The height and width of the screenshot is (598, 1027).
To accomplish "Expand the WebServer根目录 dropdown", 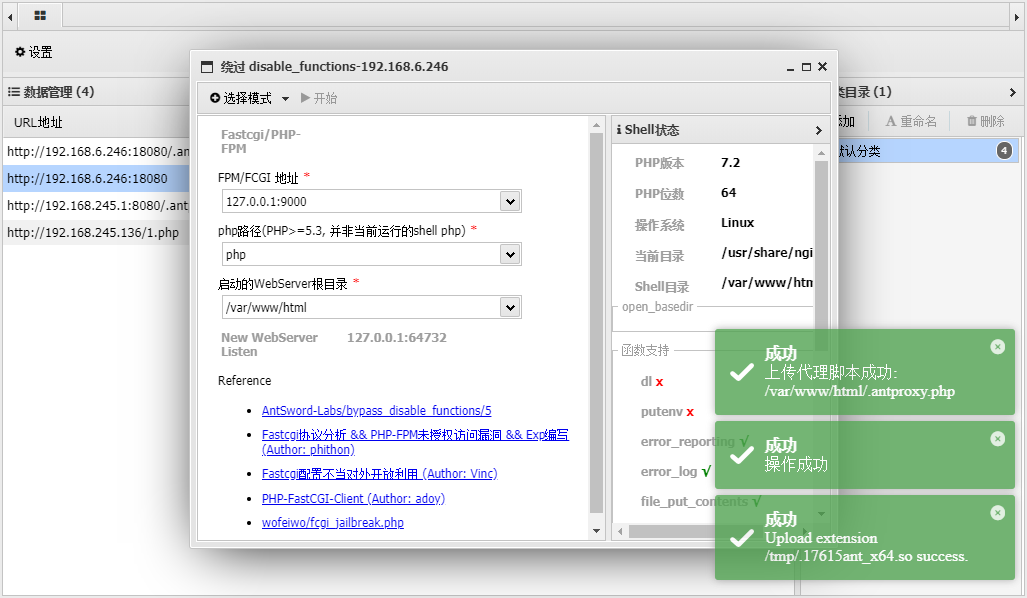I will [510, 307].
